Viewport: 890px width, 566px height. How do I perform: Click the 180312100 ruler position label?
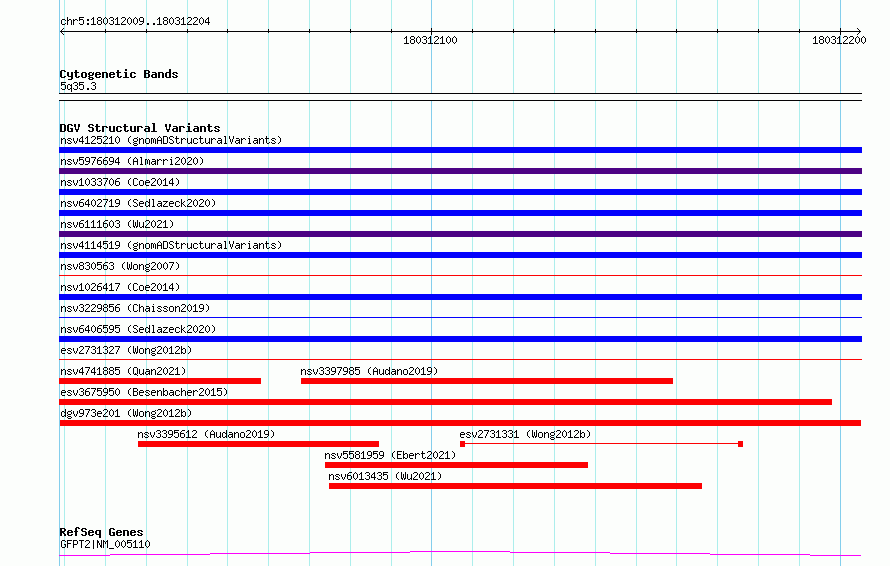point(430,40)
